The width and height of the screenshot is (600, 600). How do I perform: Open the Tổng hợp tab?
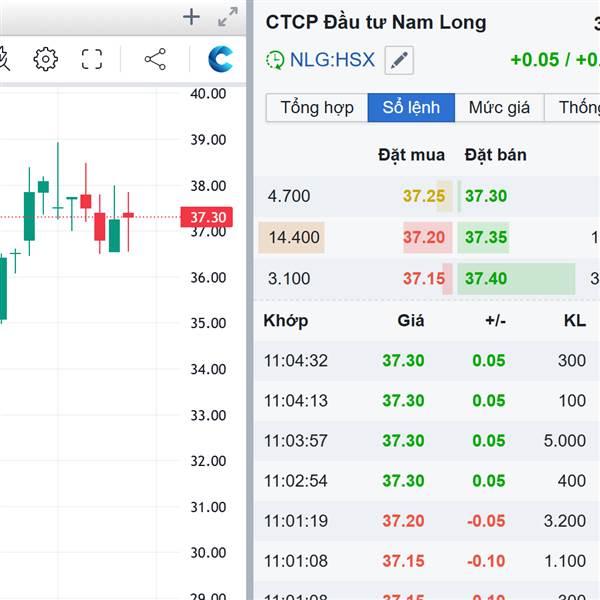[317, 108]
